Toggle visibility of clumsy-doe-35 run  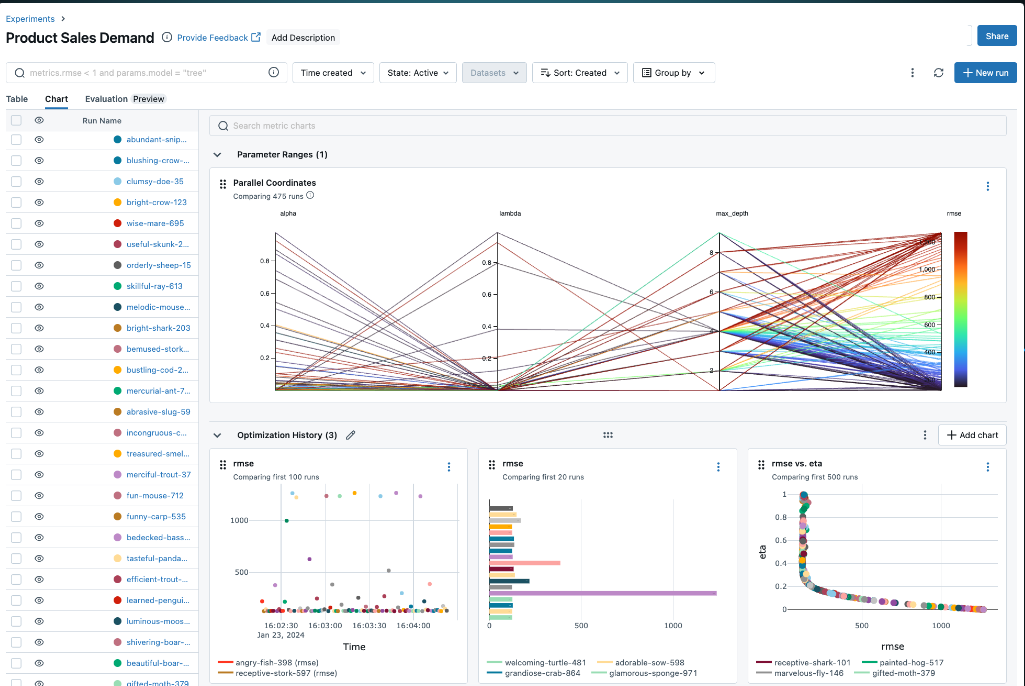[39, 181]
